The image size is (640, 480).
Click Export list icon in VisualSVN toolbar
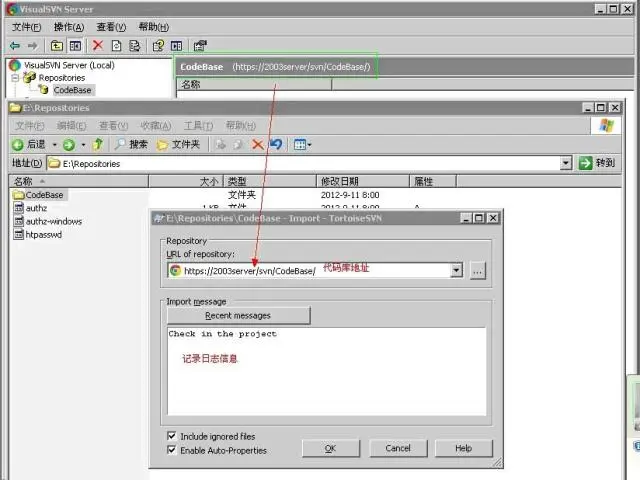[135, 46]
